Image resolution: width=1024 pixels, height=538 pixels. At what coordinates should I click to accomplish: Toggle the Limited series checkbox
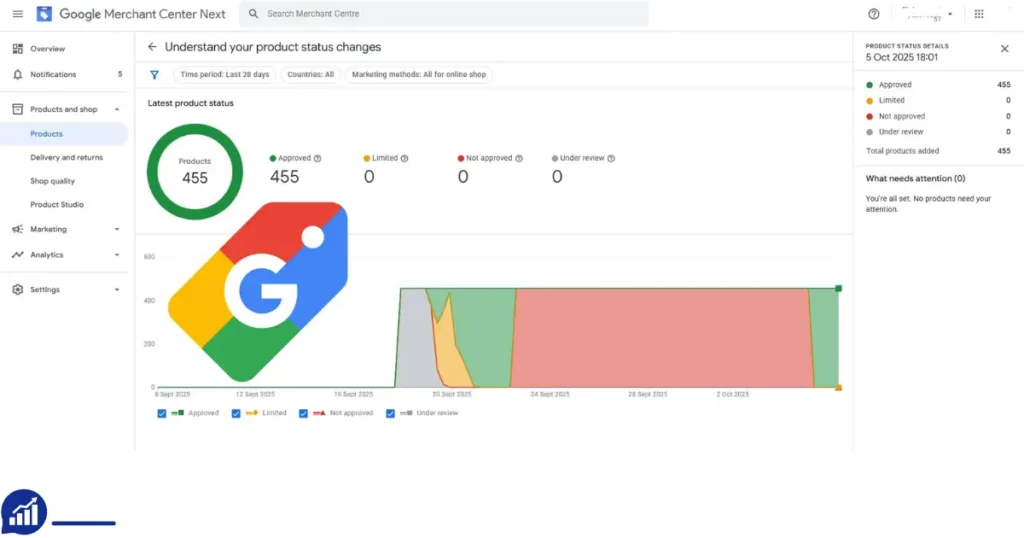[236, 413]
